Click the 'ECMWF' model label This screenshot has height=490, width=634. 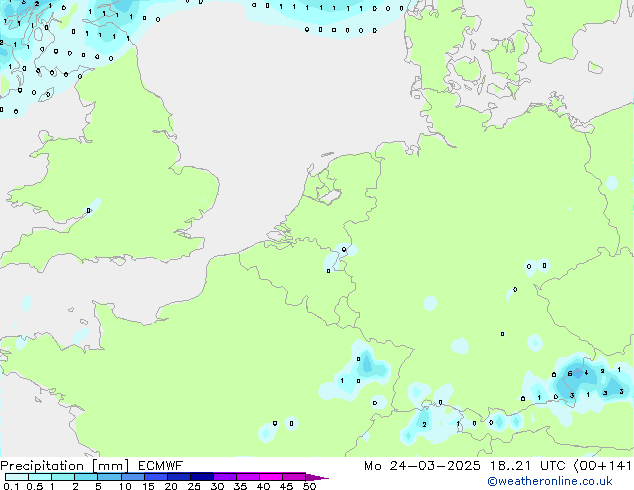tap(161, 466)
